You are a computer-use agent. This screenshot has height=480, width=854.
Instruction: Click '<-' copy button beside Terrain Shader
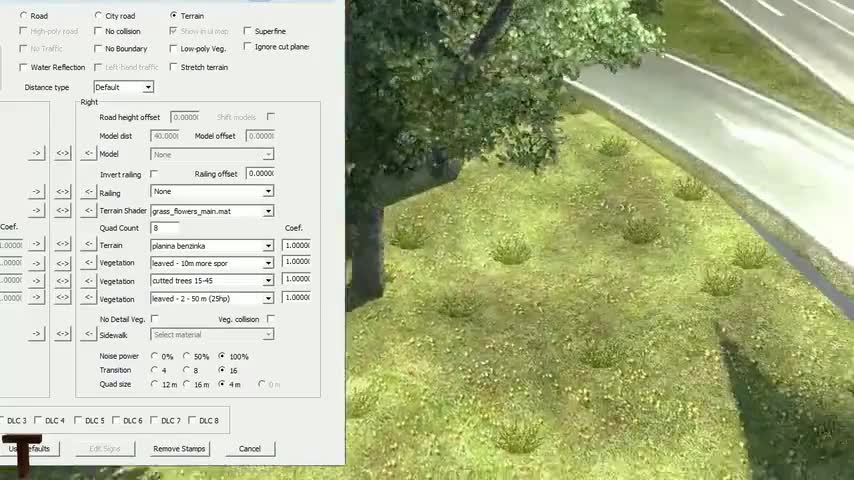88,210
